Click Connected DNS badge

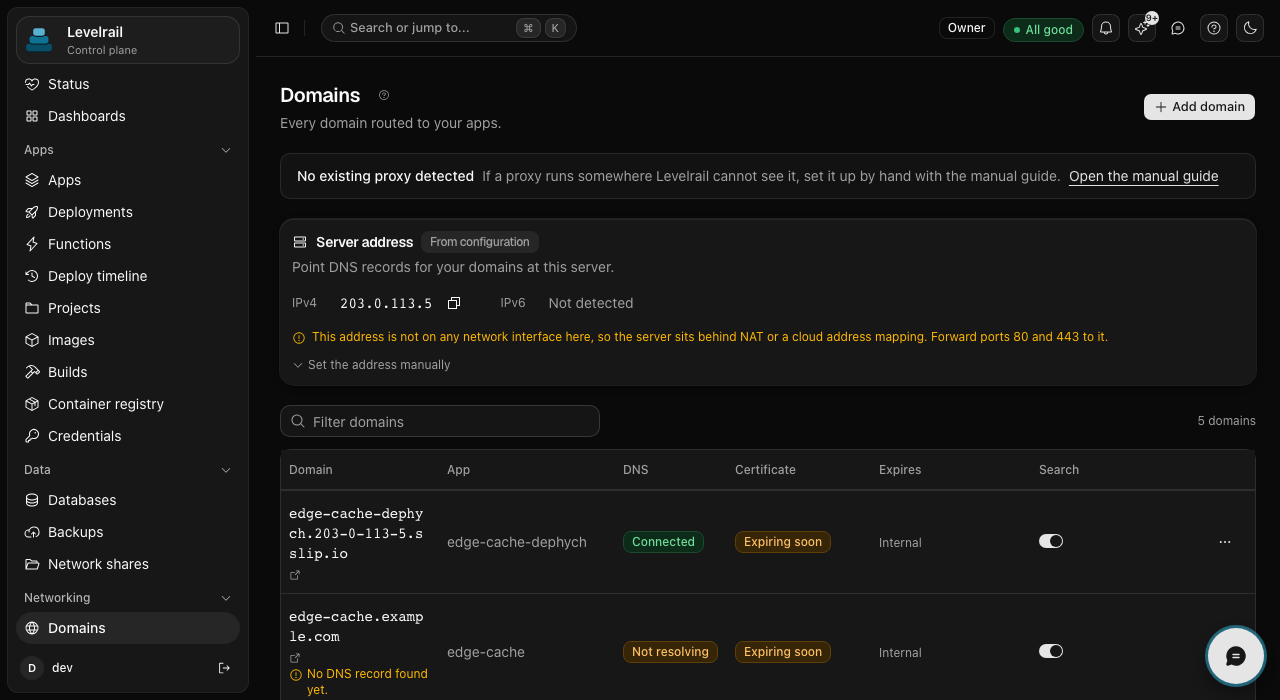pos(663,542)
